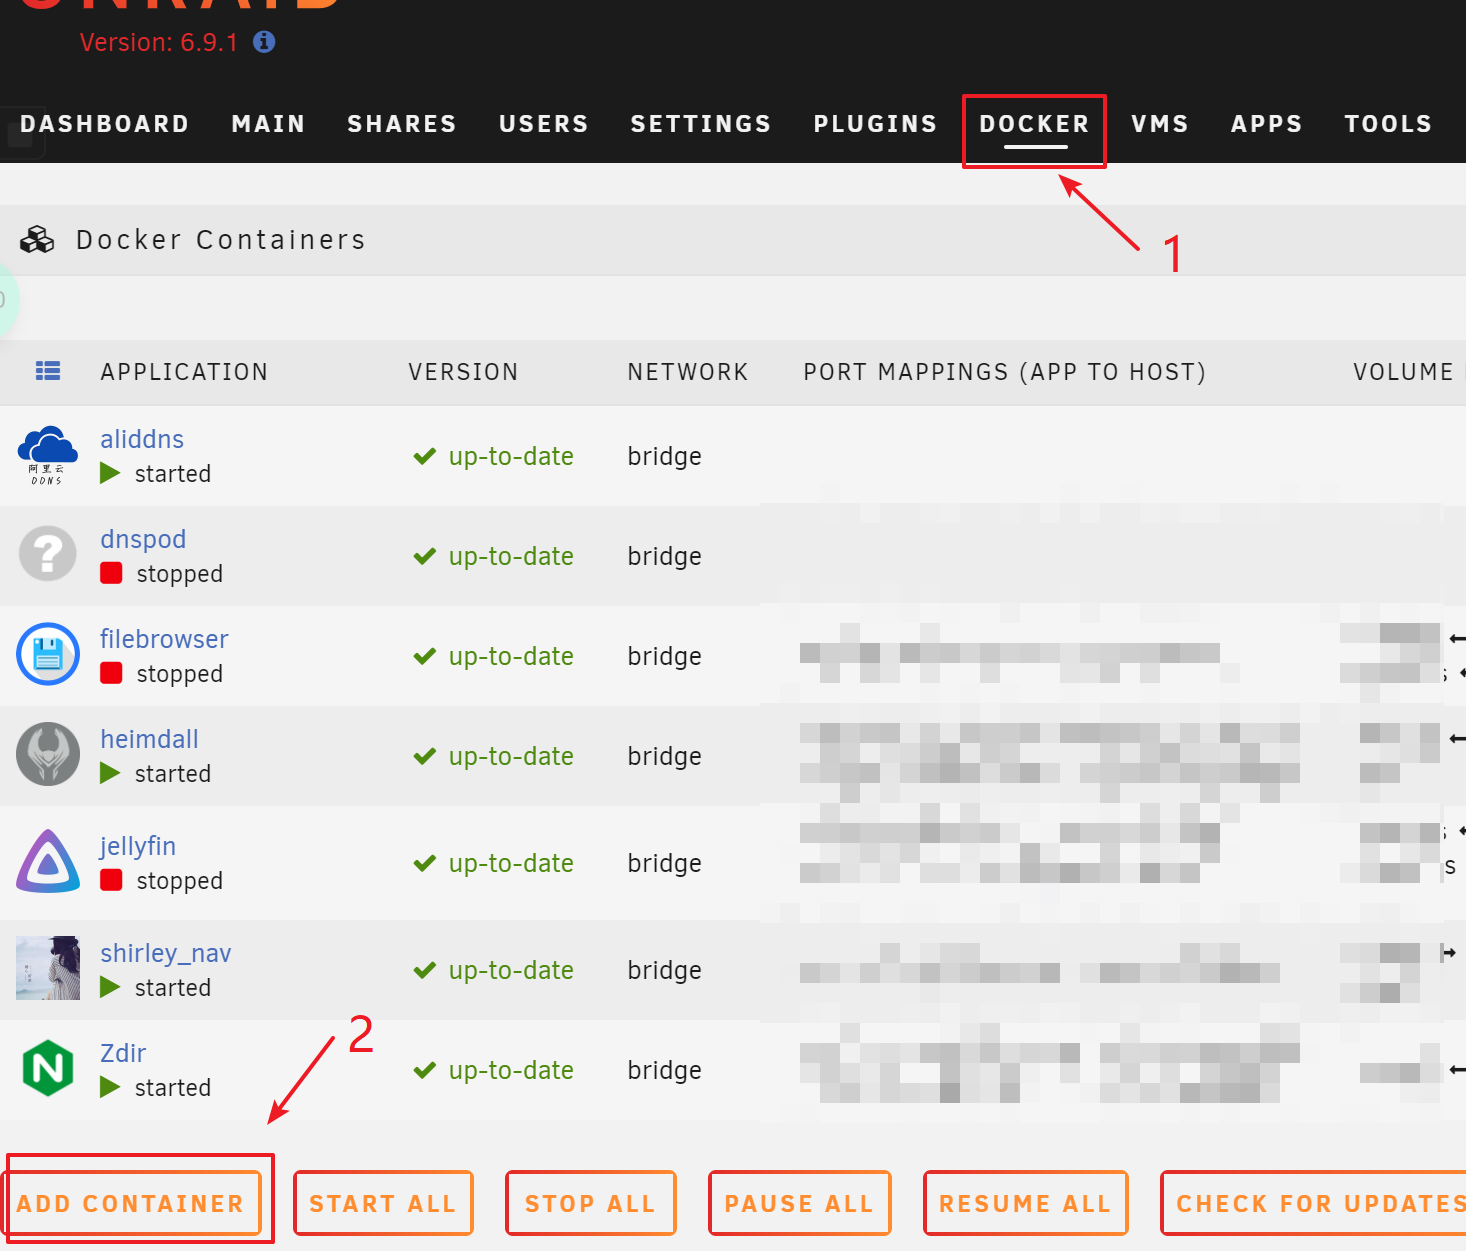Click the filebrowser floppy disk icon
1466x1251 pixels.
coord(48,654)
